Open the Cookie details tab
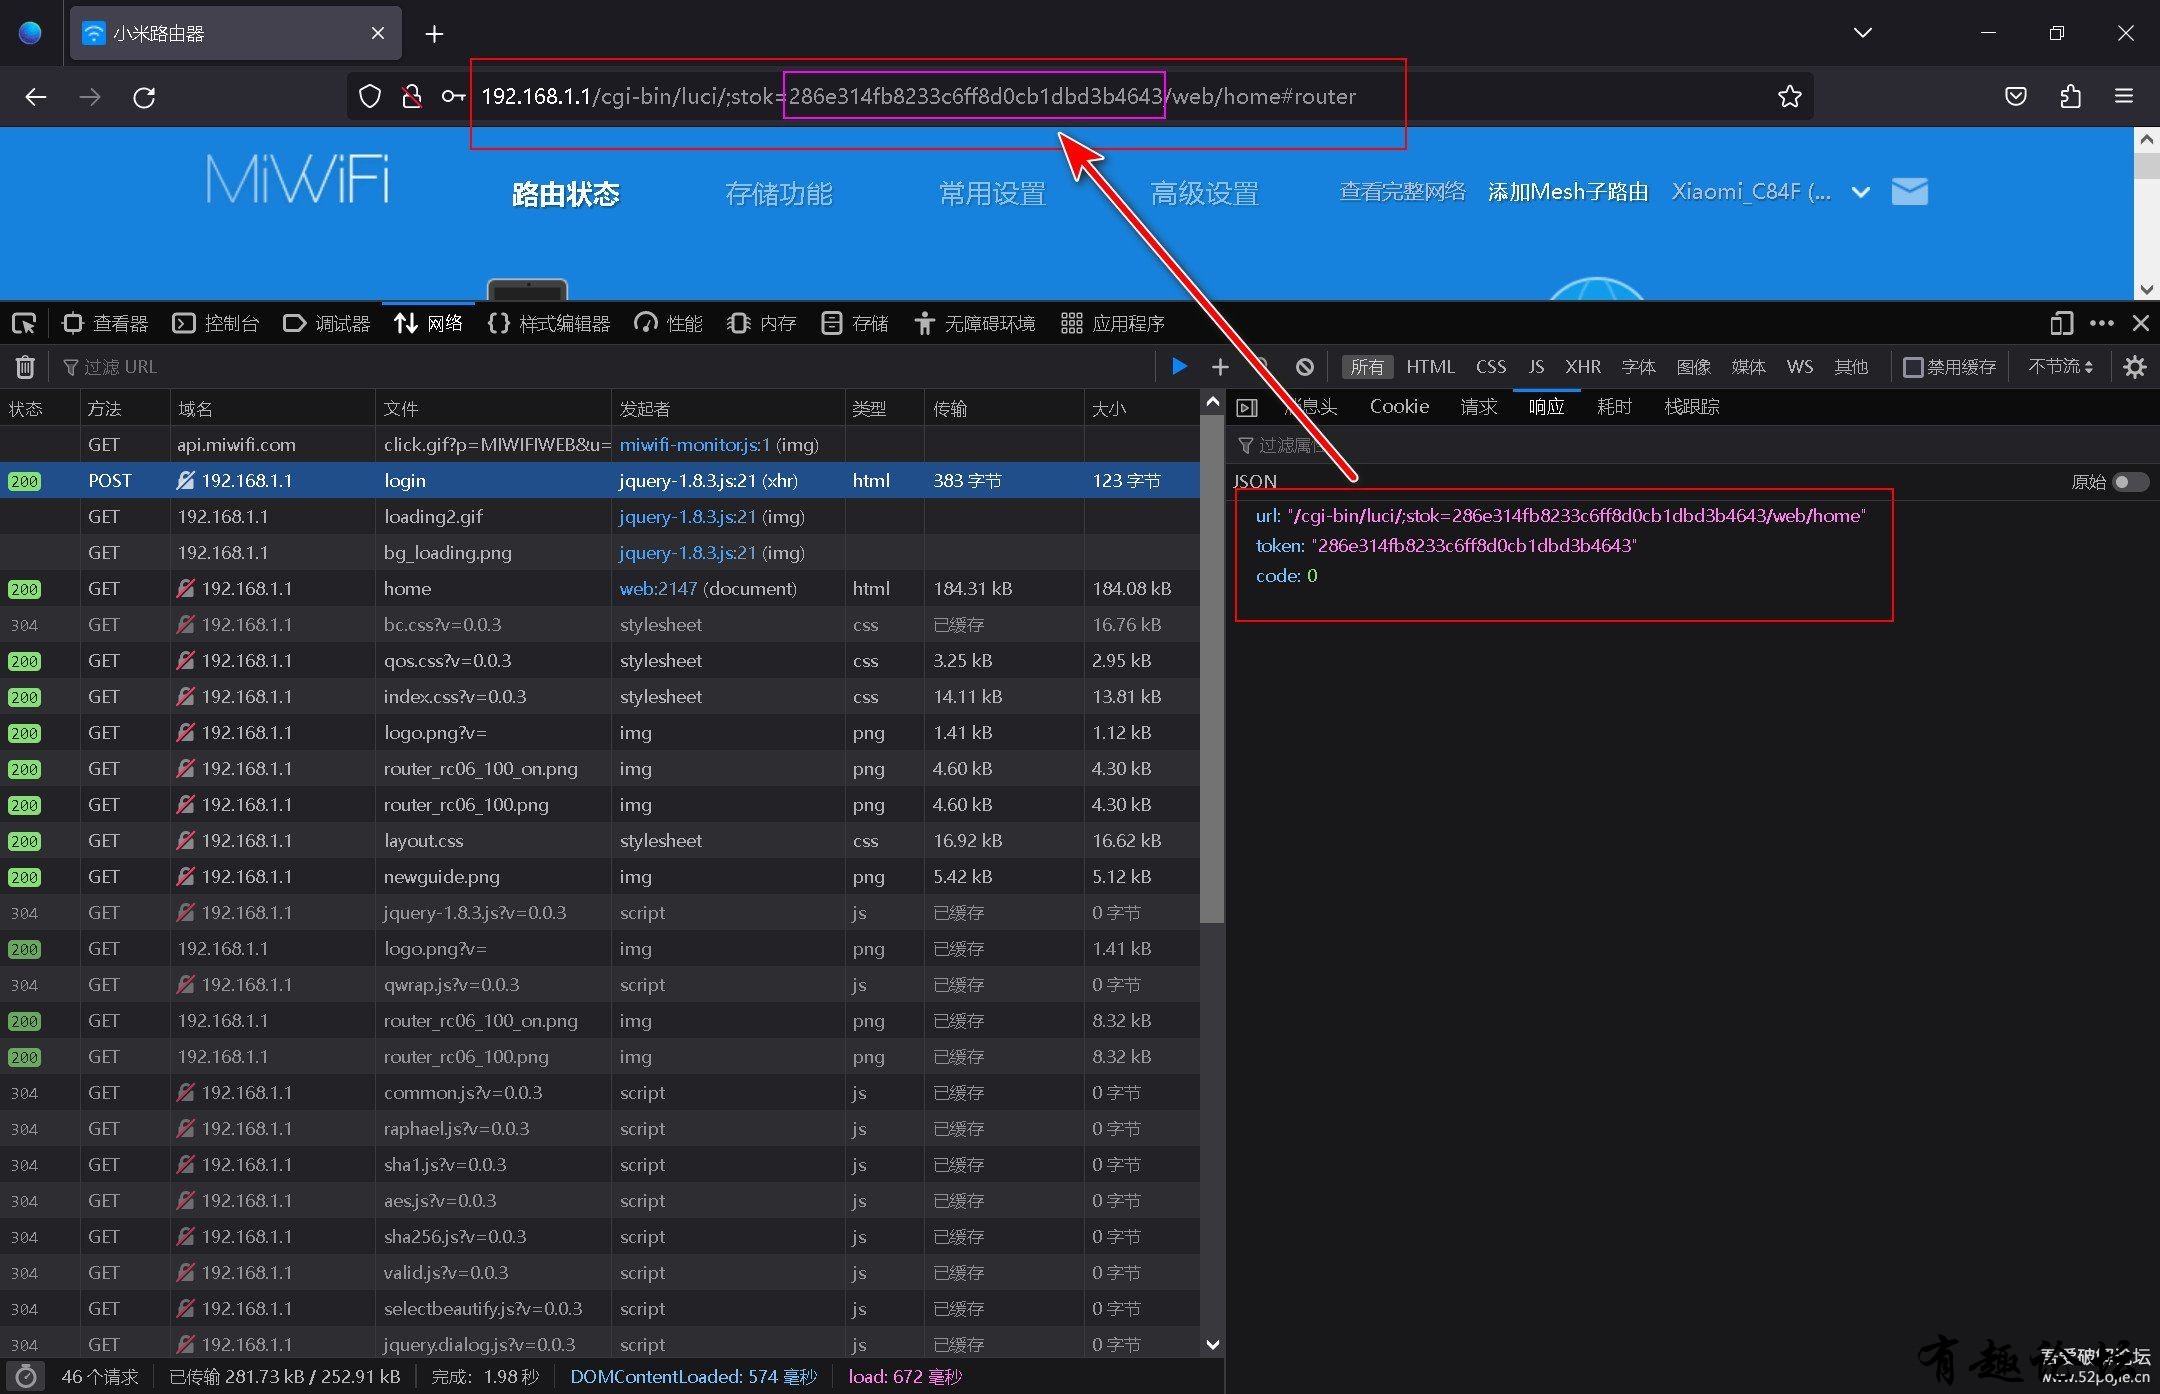2160x1394 pixels. 1399,407
